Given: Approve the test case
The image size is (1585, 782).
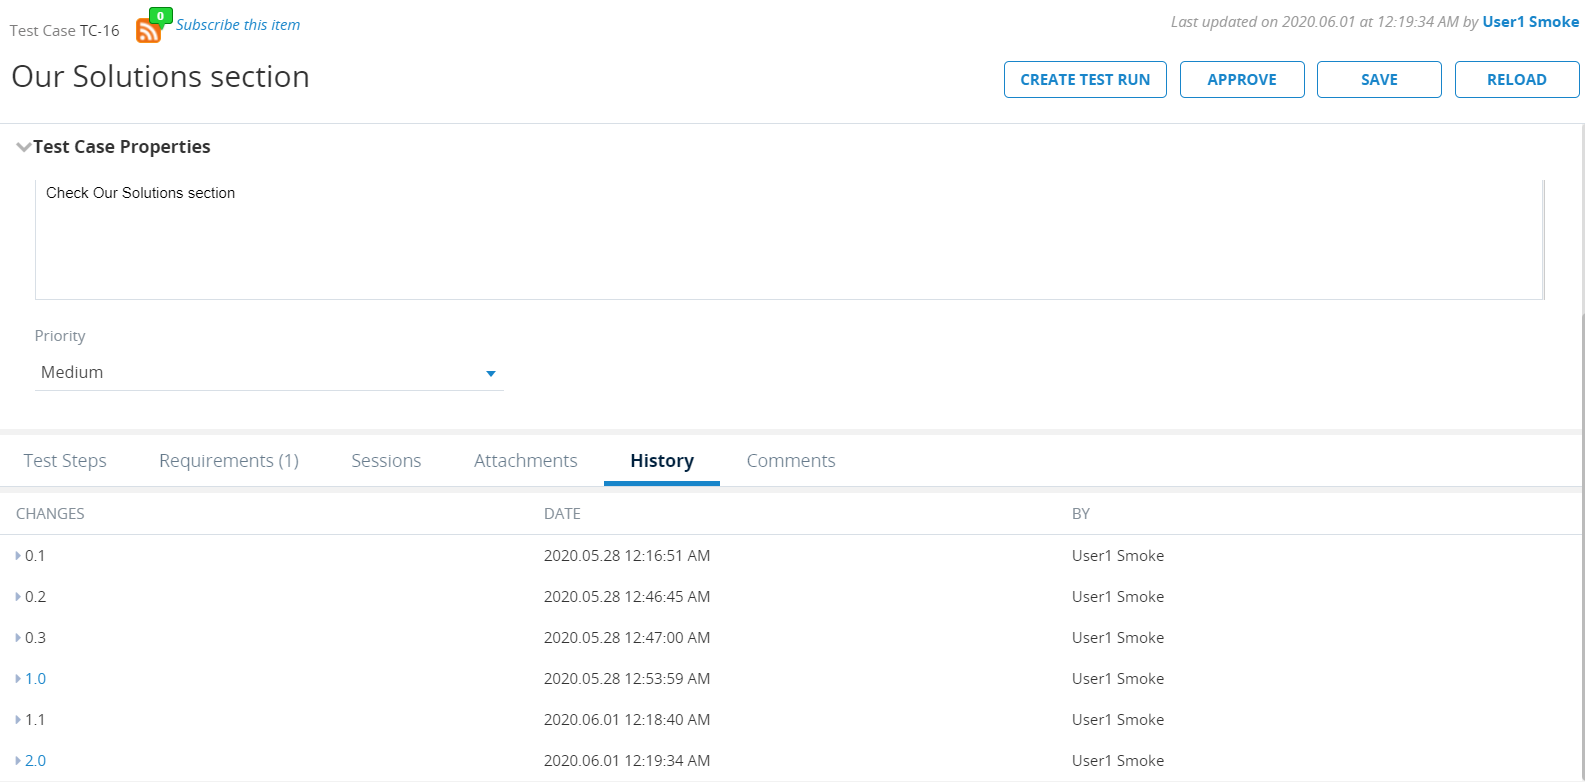Looking at the screenshot, I should (1242, 80).
